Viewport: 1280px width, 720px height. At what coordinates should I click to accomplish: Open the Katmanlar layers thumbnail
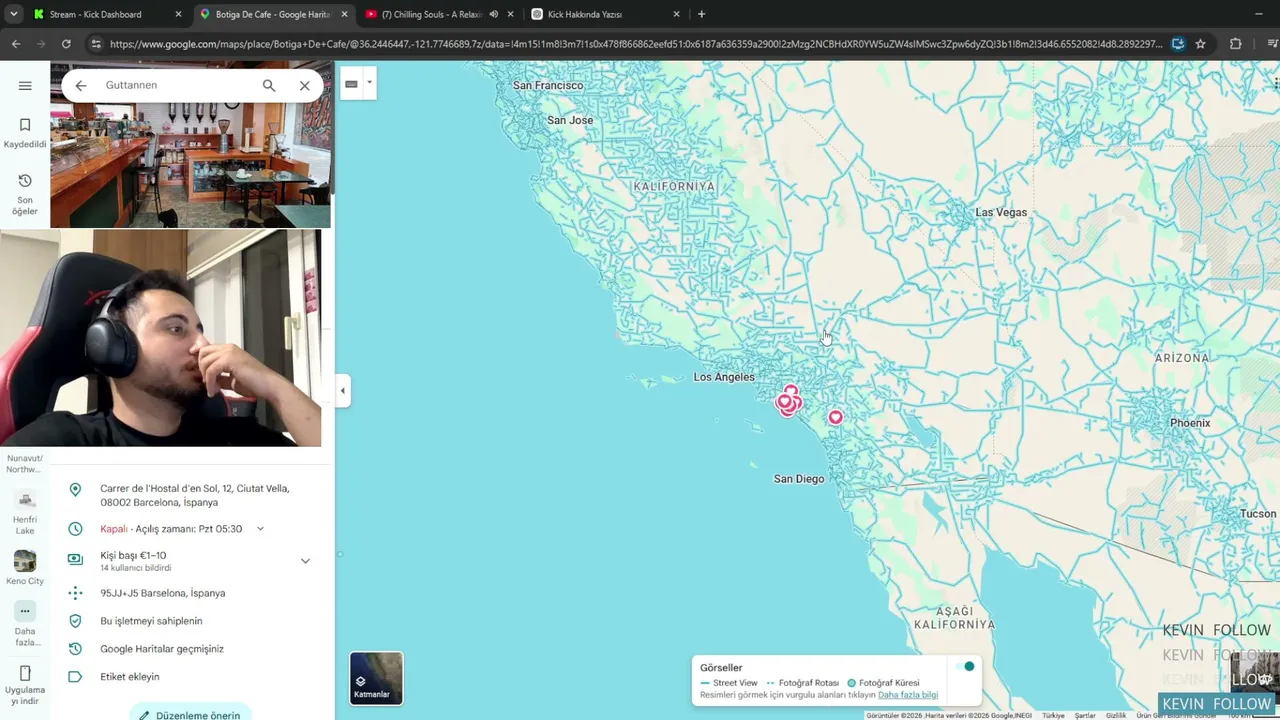(x=376, y=678)
